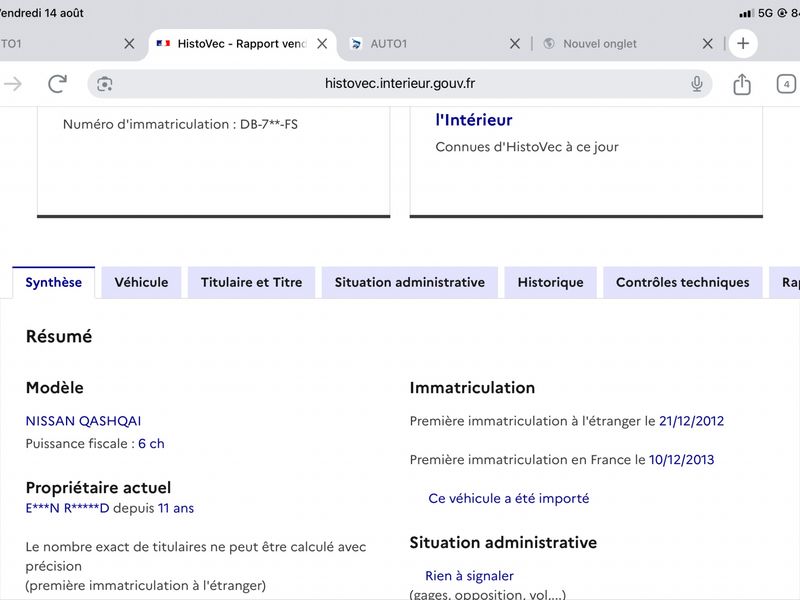Click the date 21/12/2012
Screen dimensions: 800x600
pyautogui.click(x=691, y=421)
